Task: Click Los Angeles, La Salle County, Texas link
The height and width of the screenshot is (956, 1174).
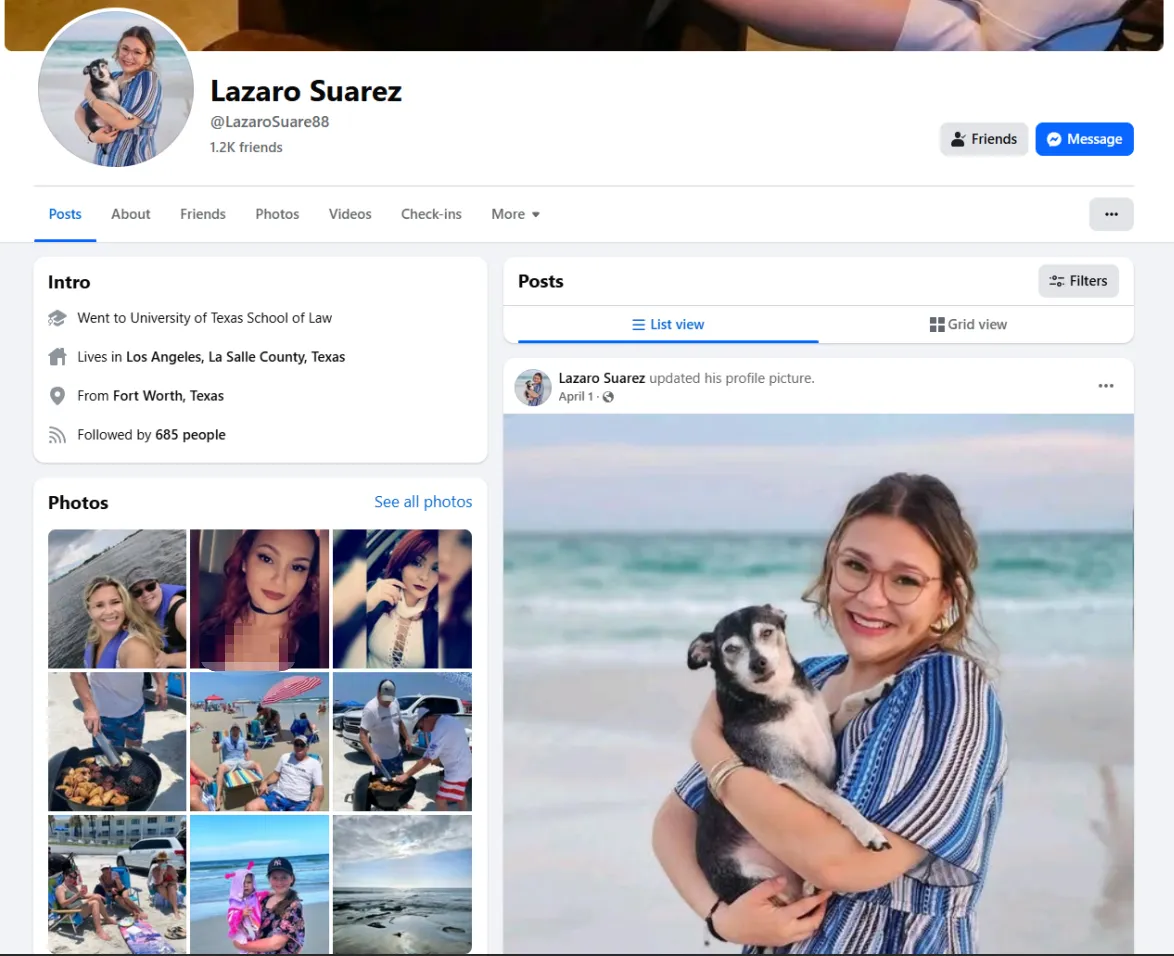Action: pos(235,357)
